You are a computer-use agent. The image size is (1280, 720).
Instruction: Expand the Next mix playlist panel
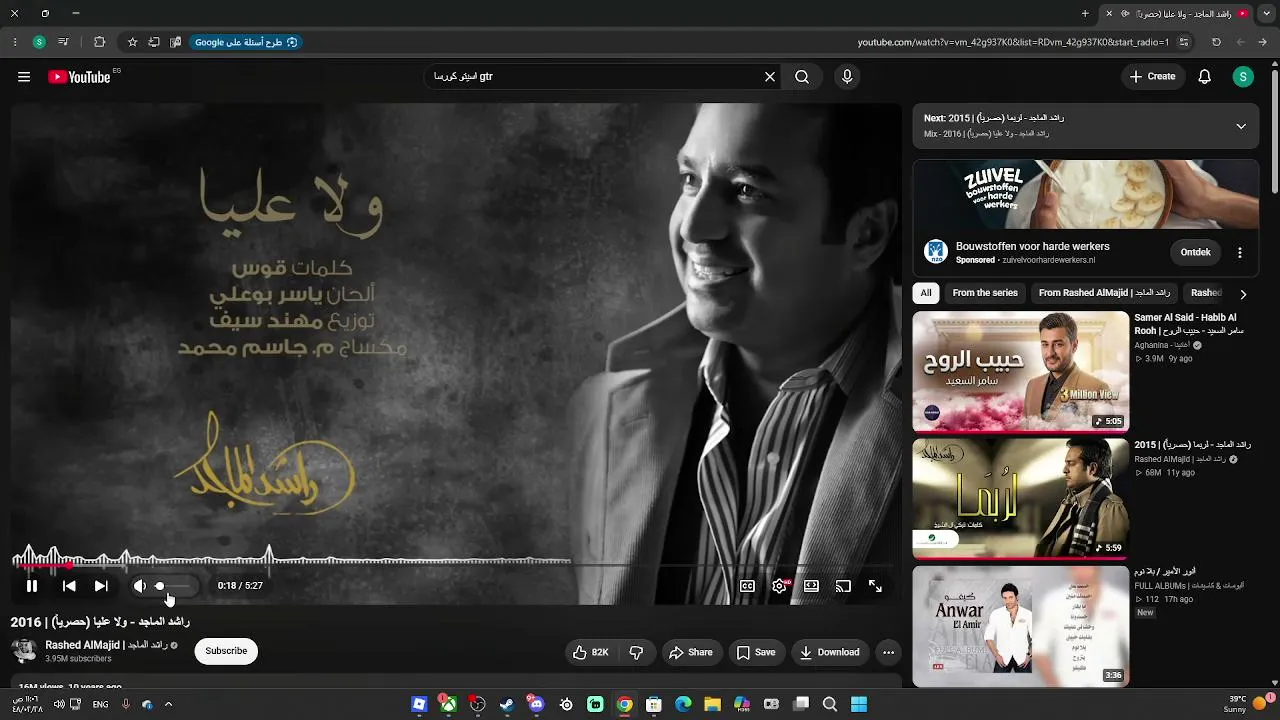1241,126
